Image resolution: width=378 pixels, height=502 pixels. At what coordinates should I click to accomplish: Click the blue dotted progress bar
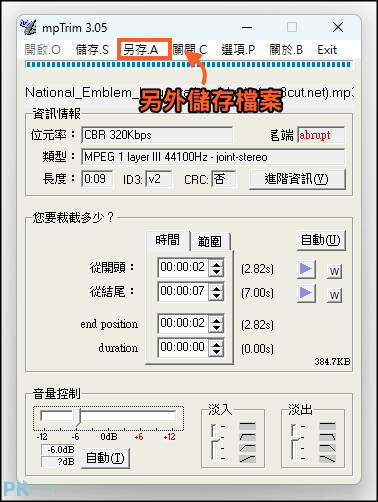189,64
